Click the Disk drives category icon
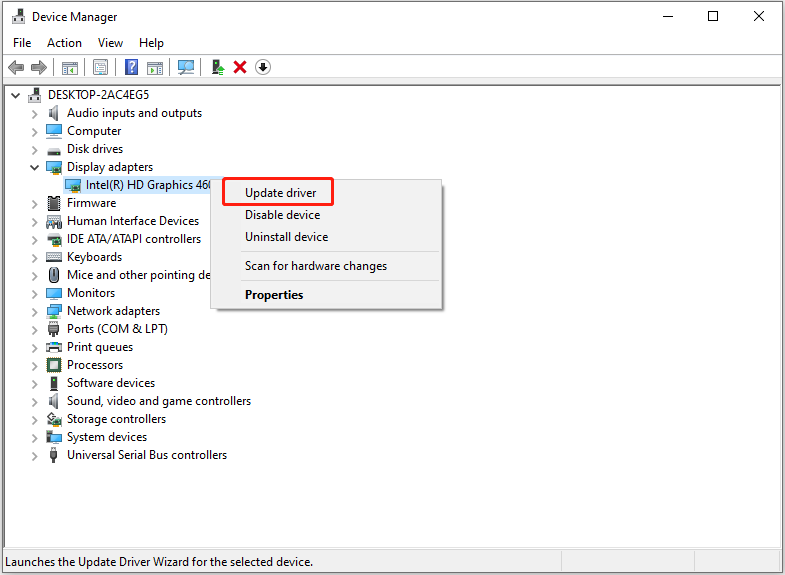This screenshot has height=575, width=785. [x=54, y=150]
